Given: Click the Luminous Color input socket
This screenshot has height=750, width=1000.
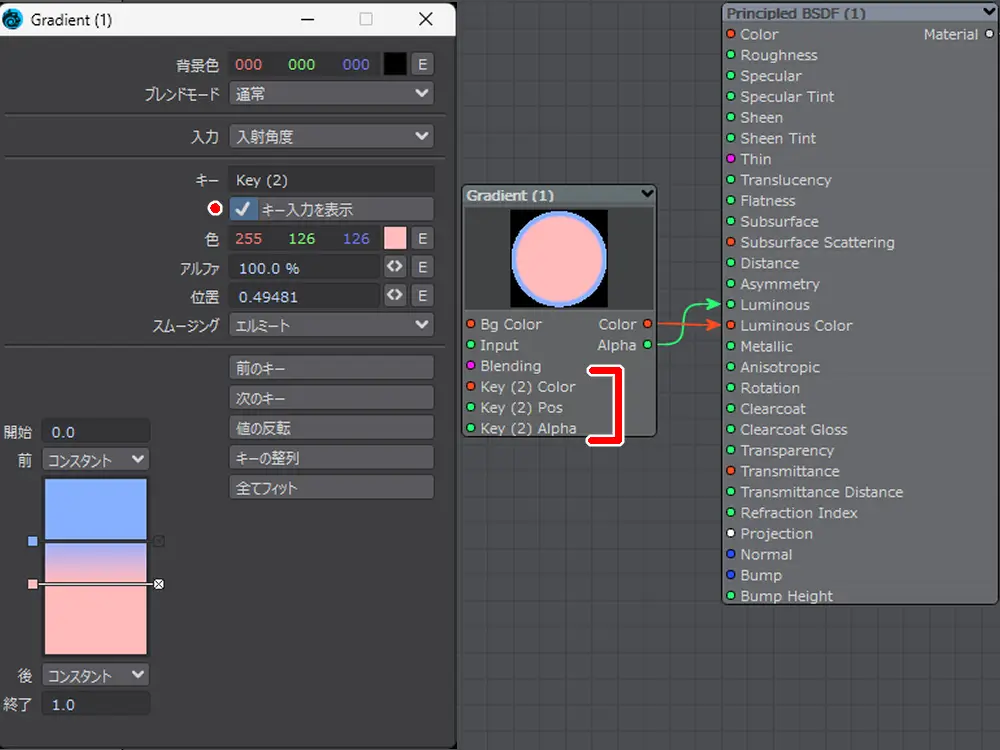Looking at the screenshot, I should point(731,326).
